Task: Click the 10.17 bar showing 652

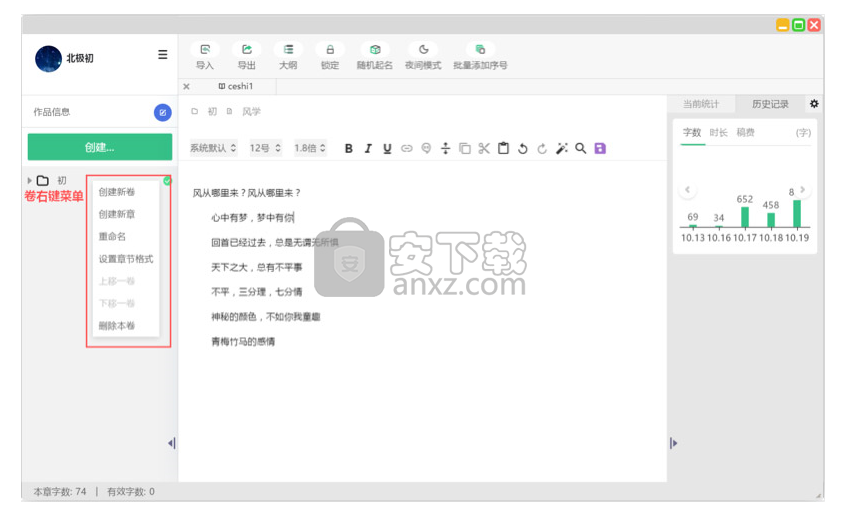Action: 745,217
